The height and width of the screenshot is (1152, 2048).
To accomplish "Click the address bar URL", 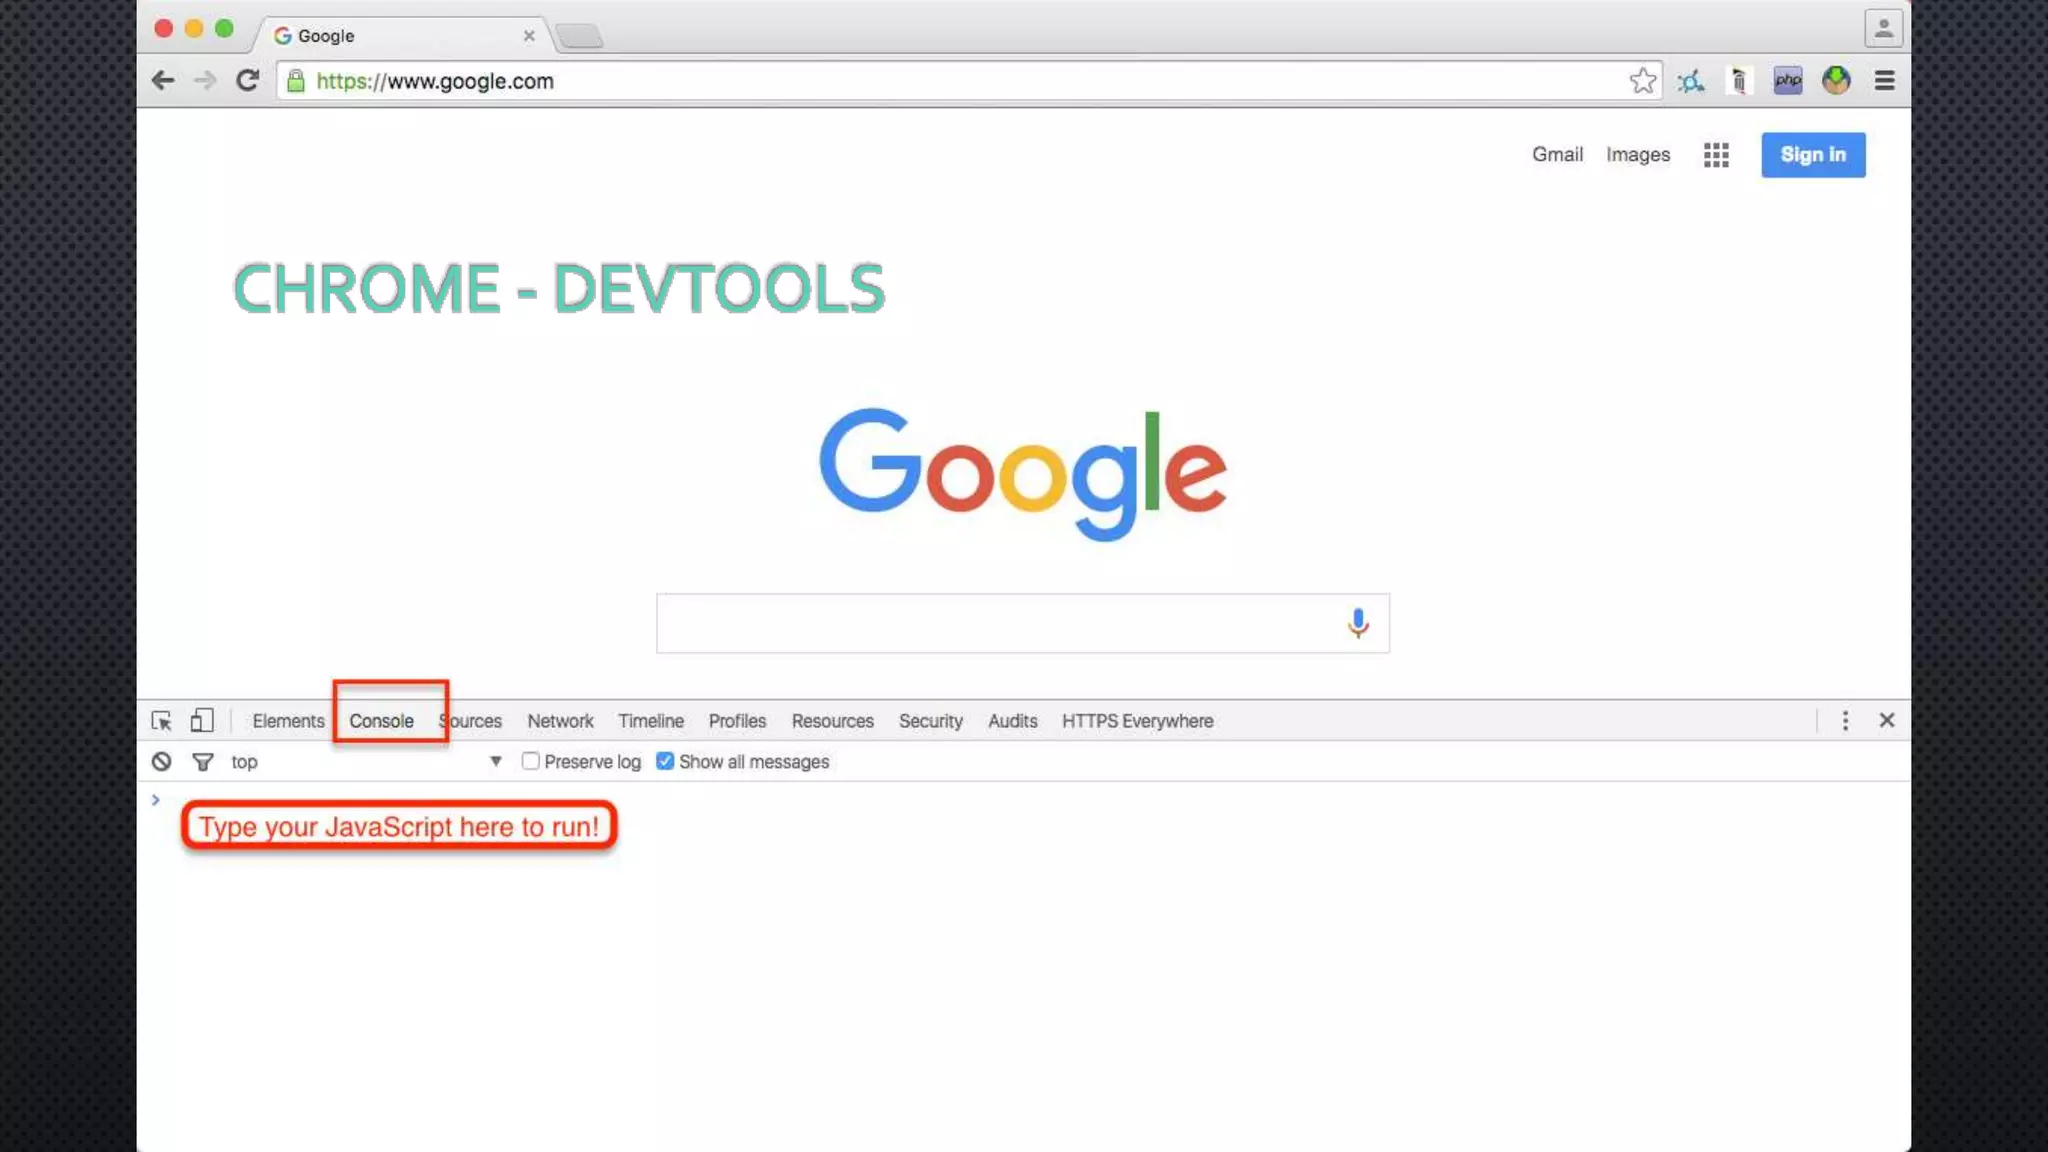I will [435, 81].
